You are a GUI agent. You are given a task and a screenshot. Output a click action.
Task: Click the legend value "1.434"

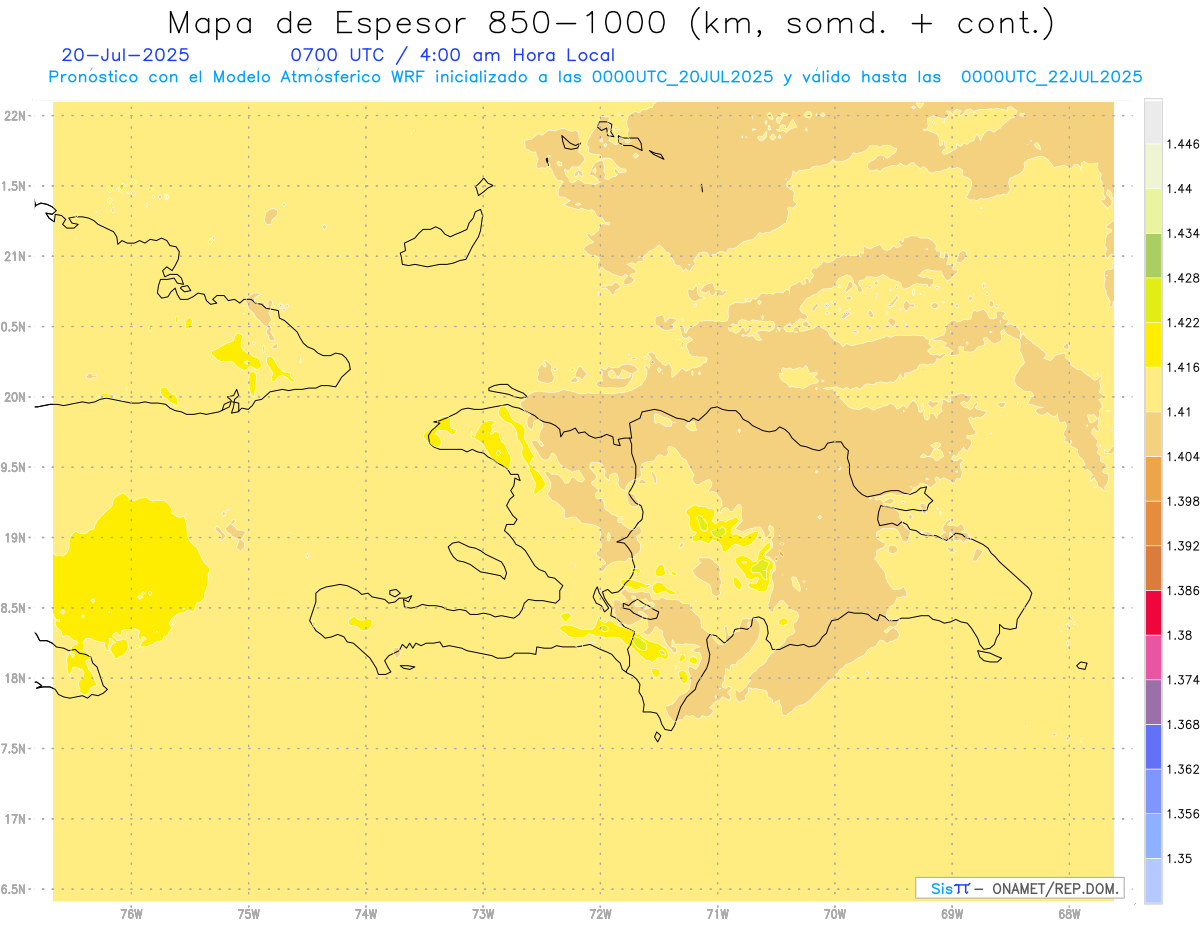pyautogui.click(x=1185, y=233)
